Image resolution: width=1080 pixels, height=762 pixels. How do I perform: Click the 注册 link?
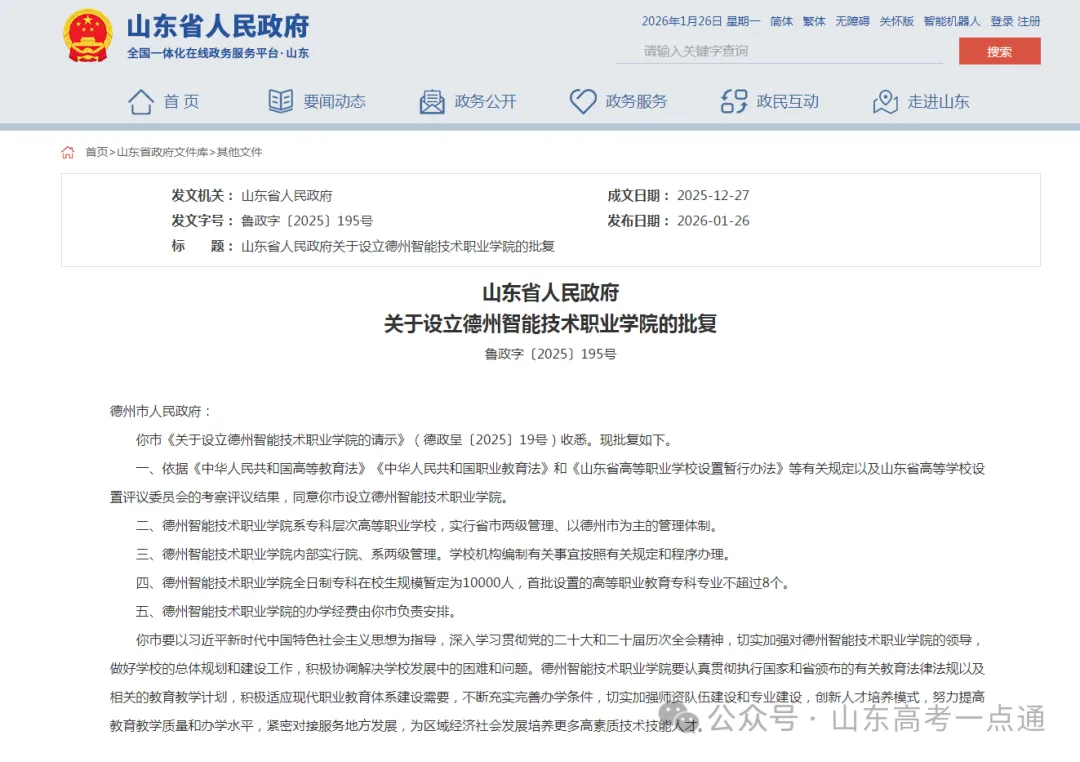tap(1029, 21)
